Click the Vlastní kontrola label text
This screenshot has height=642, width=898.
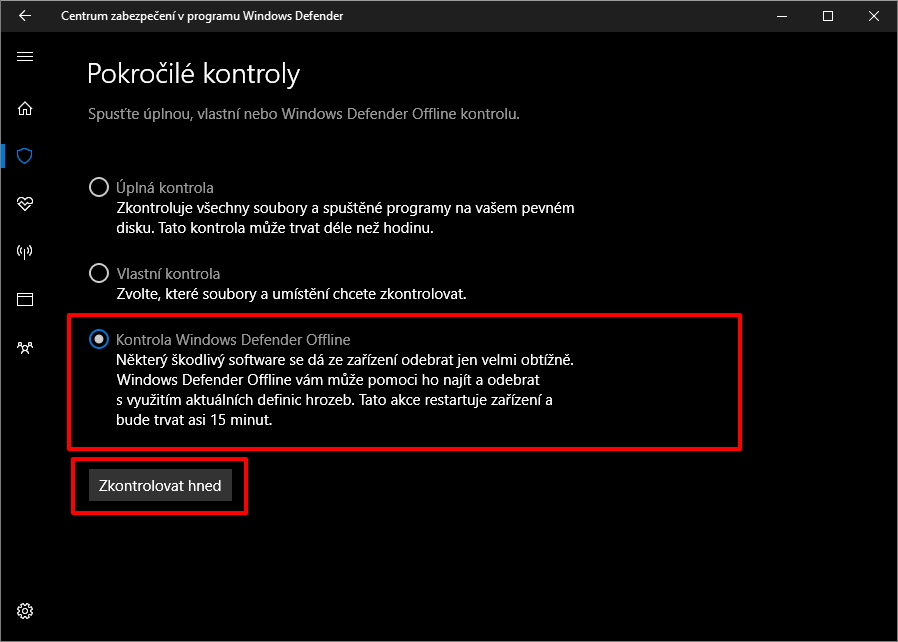coord(168,273)
